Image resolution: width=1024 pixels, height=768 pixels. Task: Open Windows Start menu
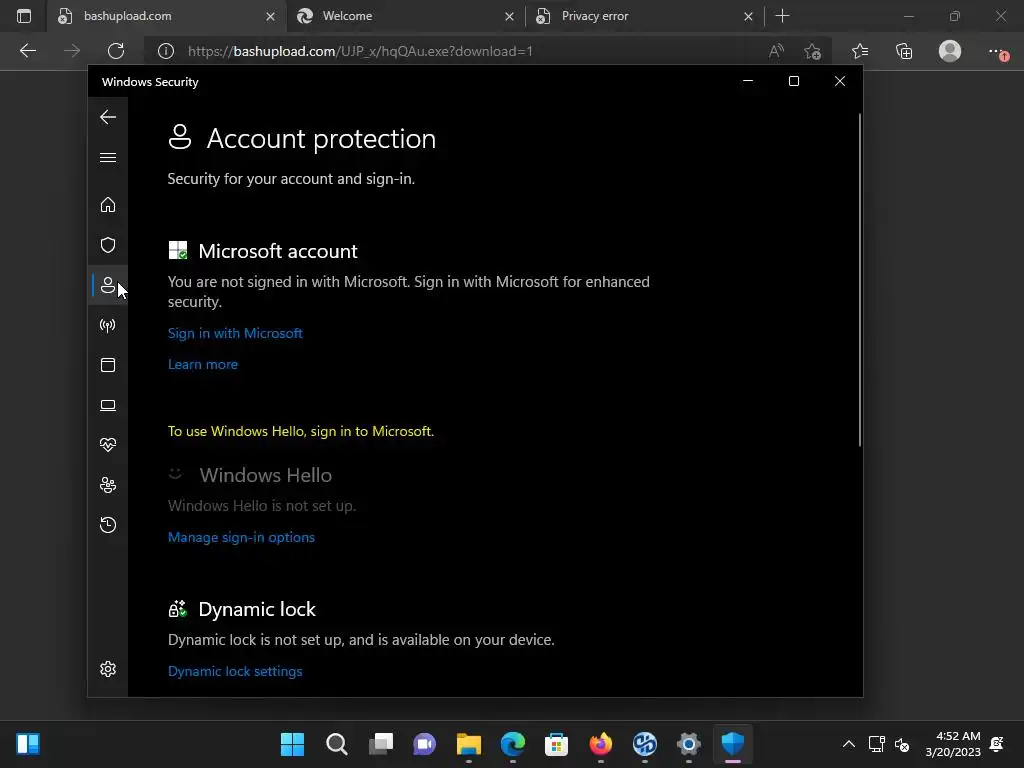(x=293, y=744)
